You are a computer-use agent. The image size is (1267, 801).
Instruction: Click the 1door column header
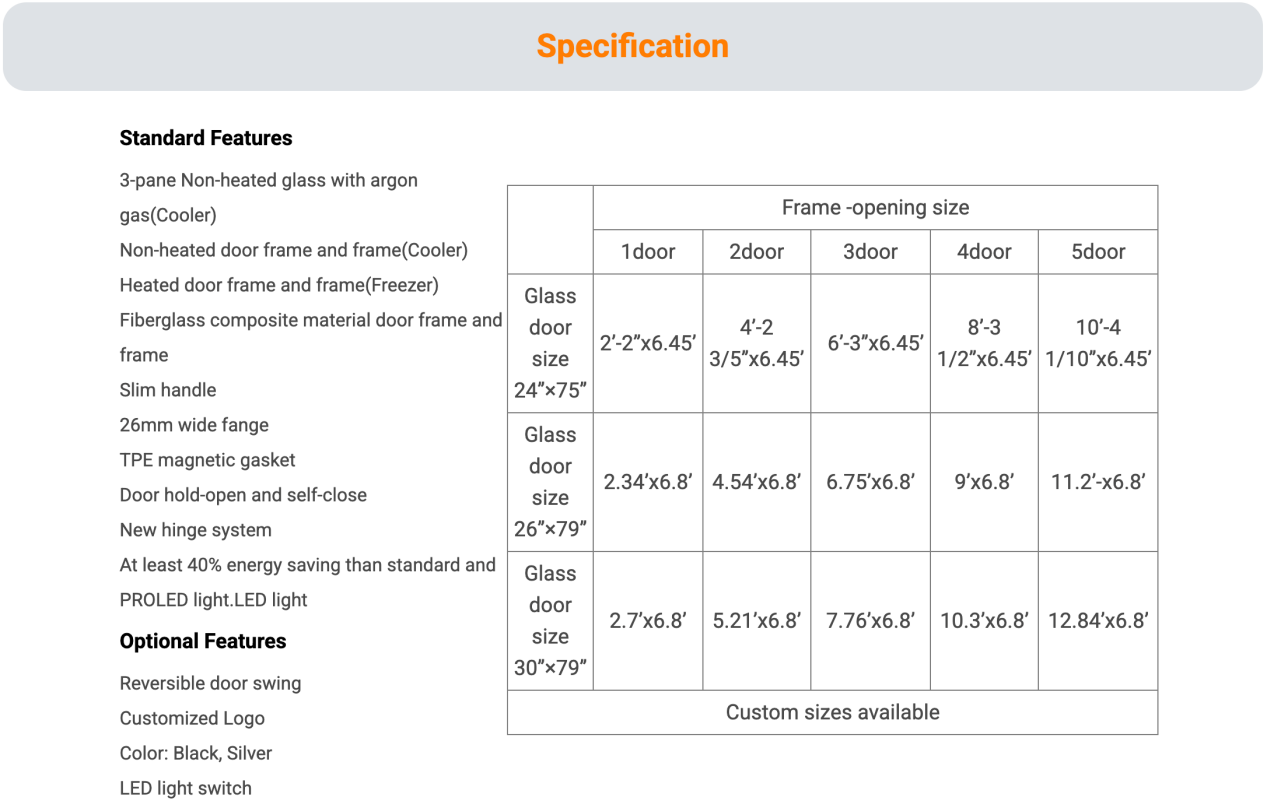pos(648,252)
